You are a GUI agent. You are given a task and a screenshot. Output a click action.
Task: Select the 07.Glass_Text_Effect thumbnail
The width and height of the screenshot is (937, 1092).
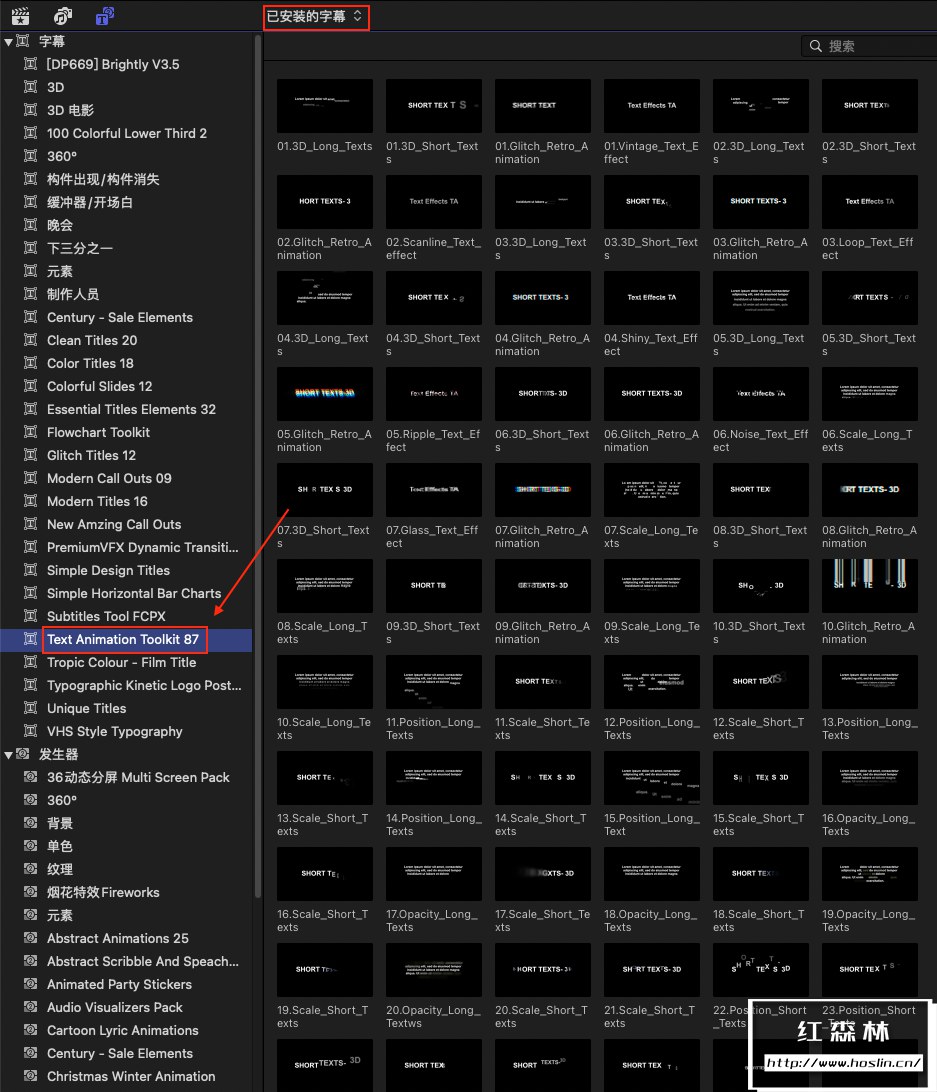point(433,490)
